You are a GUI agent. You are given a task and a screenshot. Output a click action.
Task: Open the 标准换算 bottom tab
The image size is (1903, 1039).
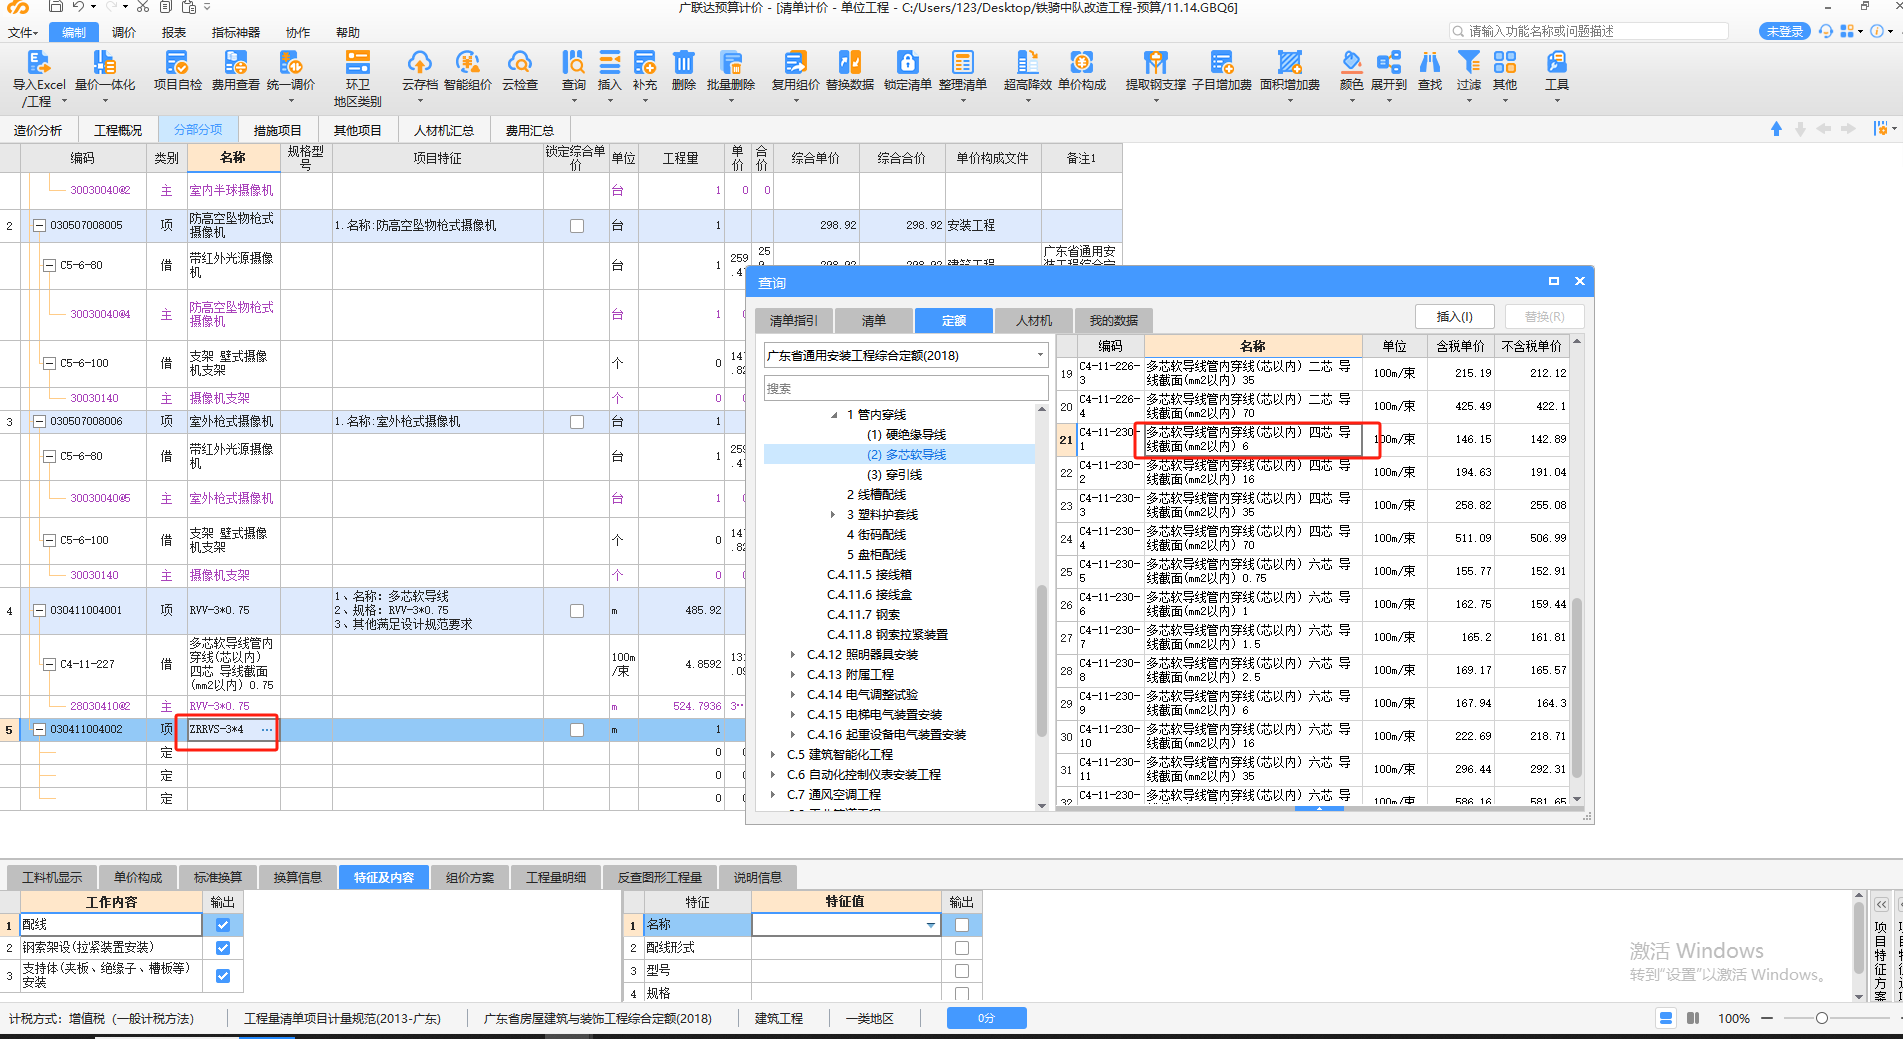click(x=218, y=878)
